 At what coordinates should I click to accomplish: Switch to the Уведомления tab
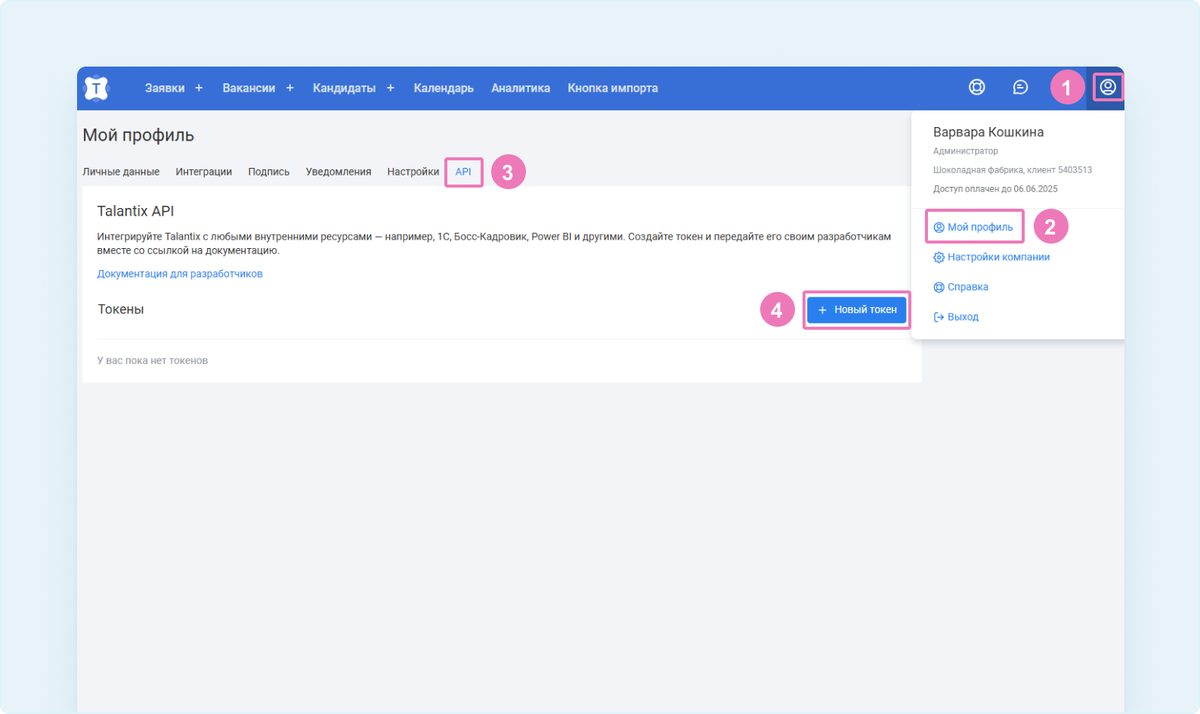click(x=338, y=172)
